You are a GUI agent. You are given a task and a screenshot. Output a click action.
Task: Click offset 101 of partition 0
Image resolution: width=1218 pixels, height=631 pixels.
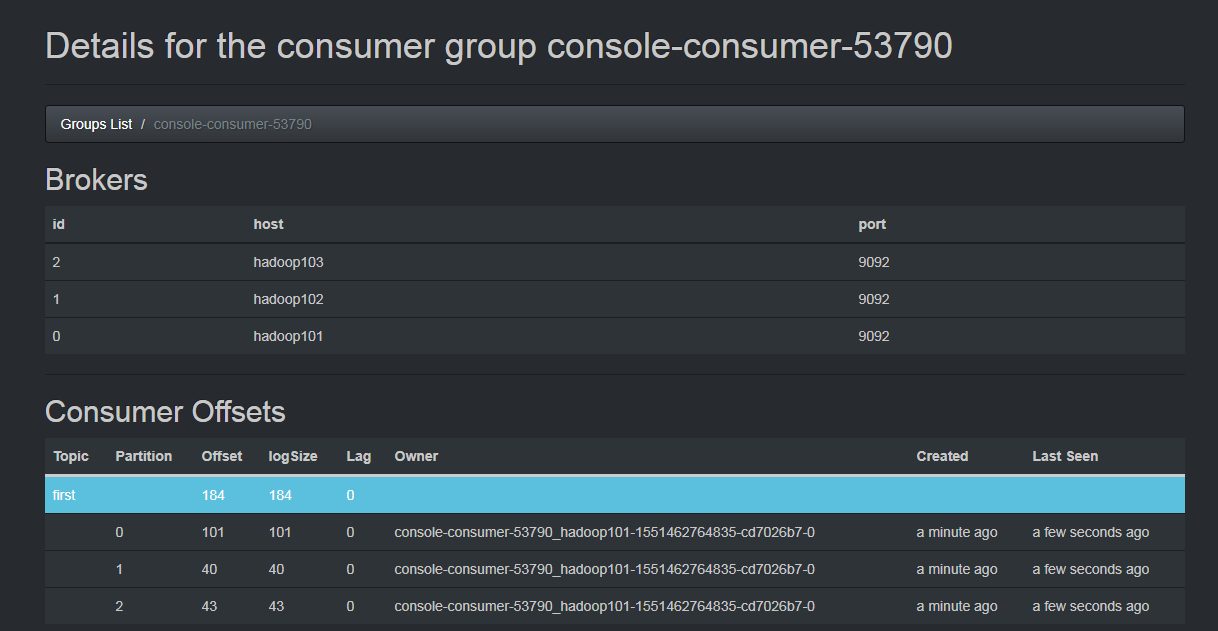(x=213, y=532)
